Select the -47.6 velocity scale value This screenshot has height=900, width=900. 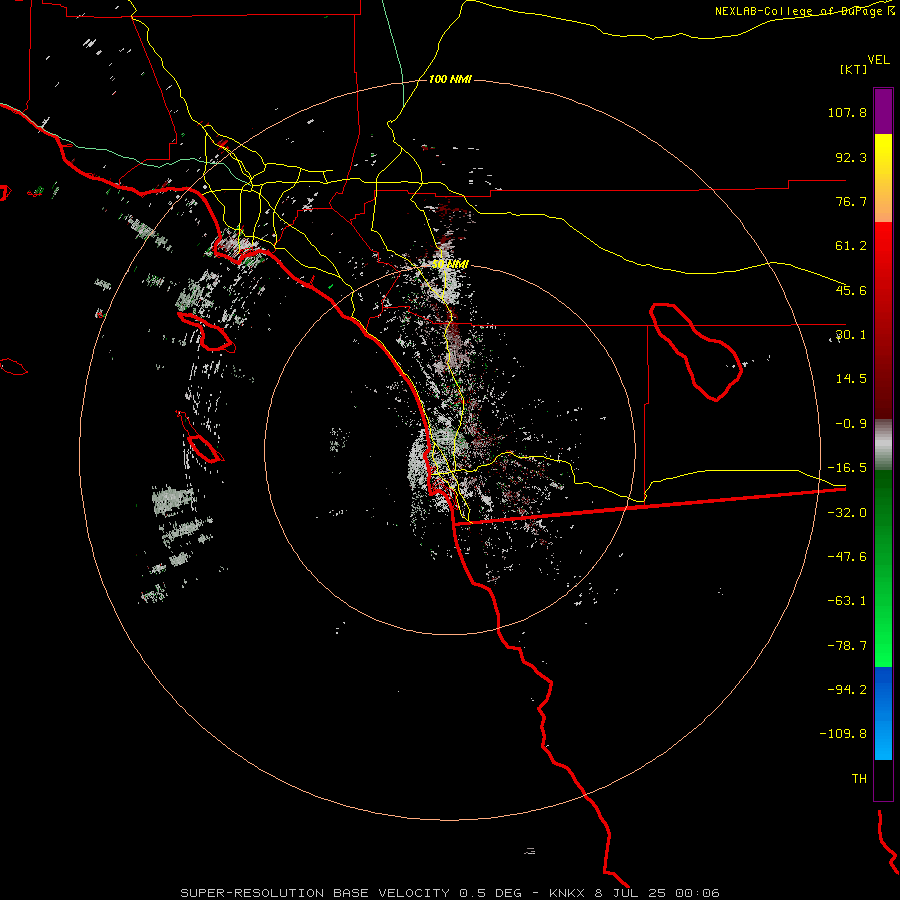point(847,557)
